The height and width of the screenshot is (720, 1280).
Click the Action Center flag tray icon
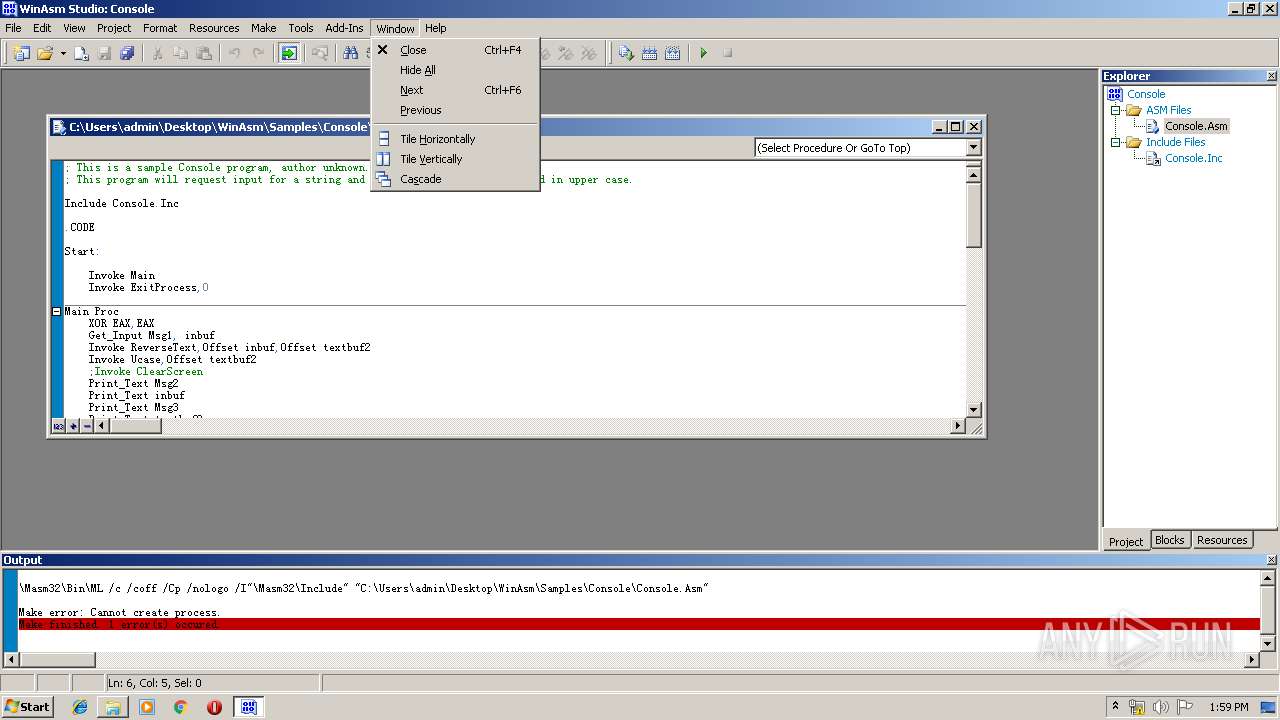[x=1183, y=707]
